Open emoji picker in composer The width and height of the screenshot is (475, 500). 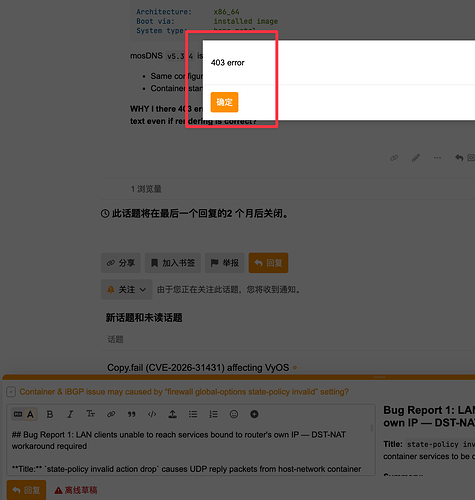click(234, 414)
